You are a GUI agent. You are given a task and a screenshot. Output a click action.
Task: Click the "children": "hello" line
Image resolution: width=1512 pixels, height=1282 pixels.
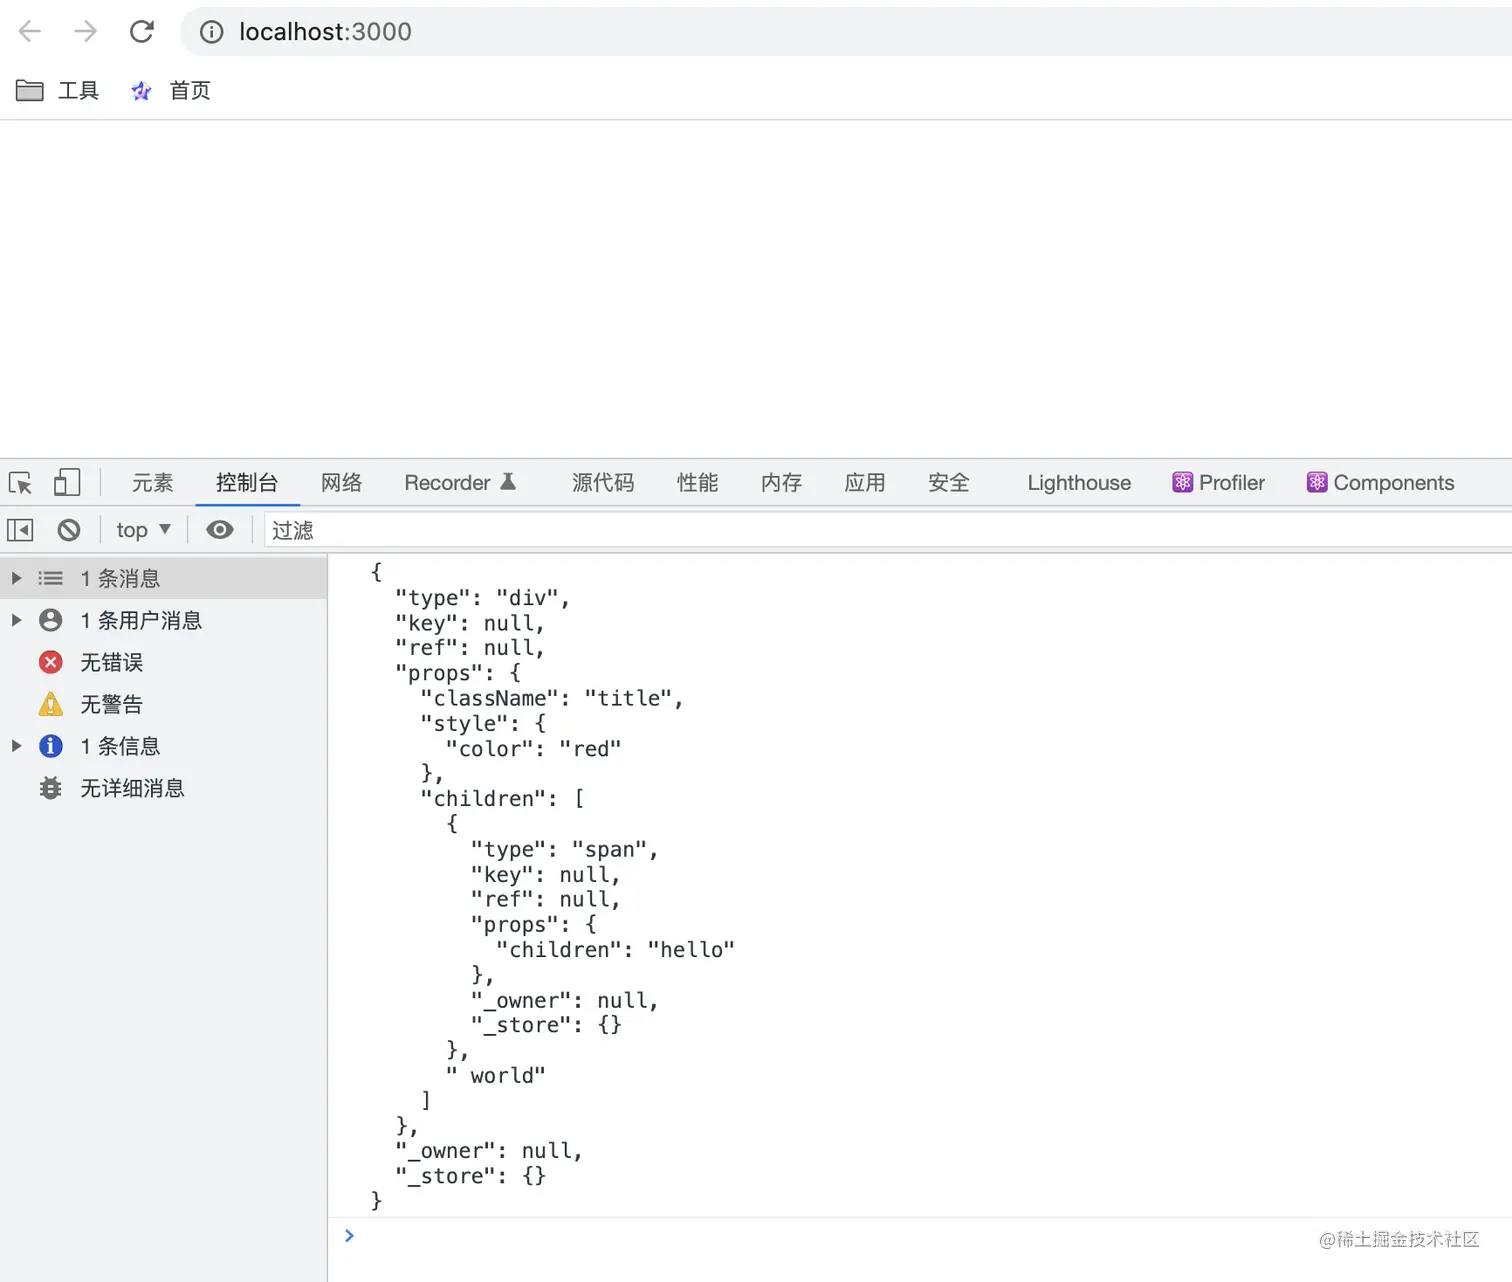click(x=615, y=949)
